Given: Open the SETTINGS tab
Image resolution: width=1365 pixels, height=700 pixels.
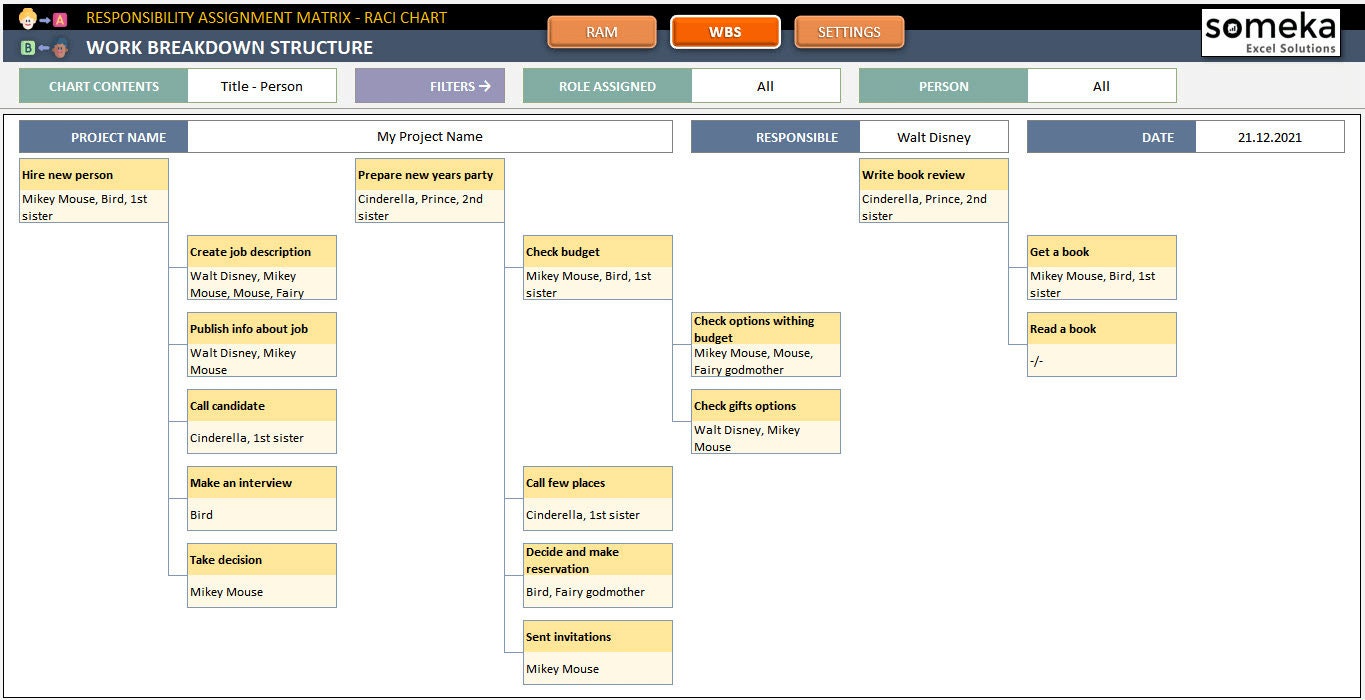Looking at the screenshot, I should (x=849, y=32).
